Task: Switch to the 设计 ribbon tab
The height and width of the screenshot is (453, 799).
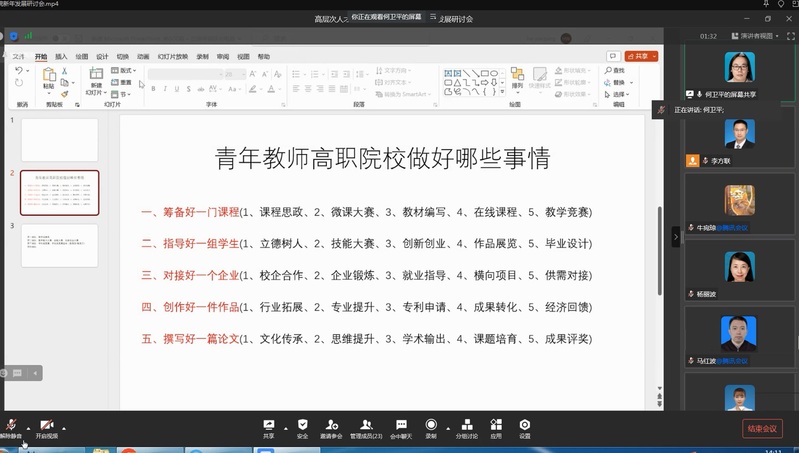Action: pos(102,57)
